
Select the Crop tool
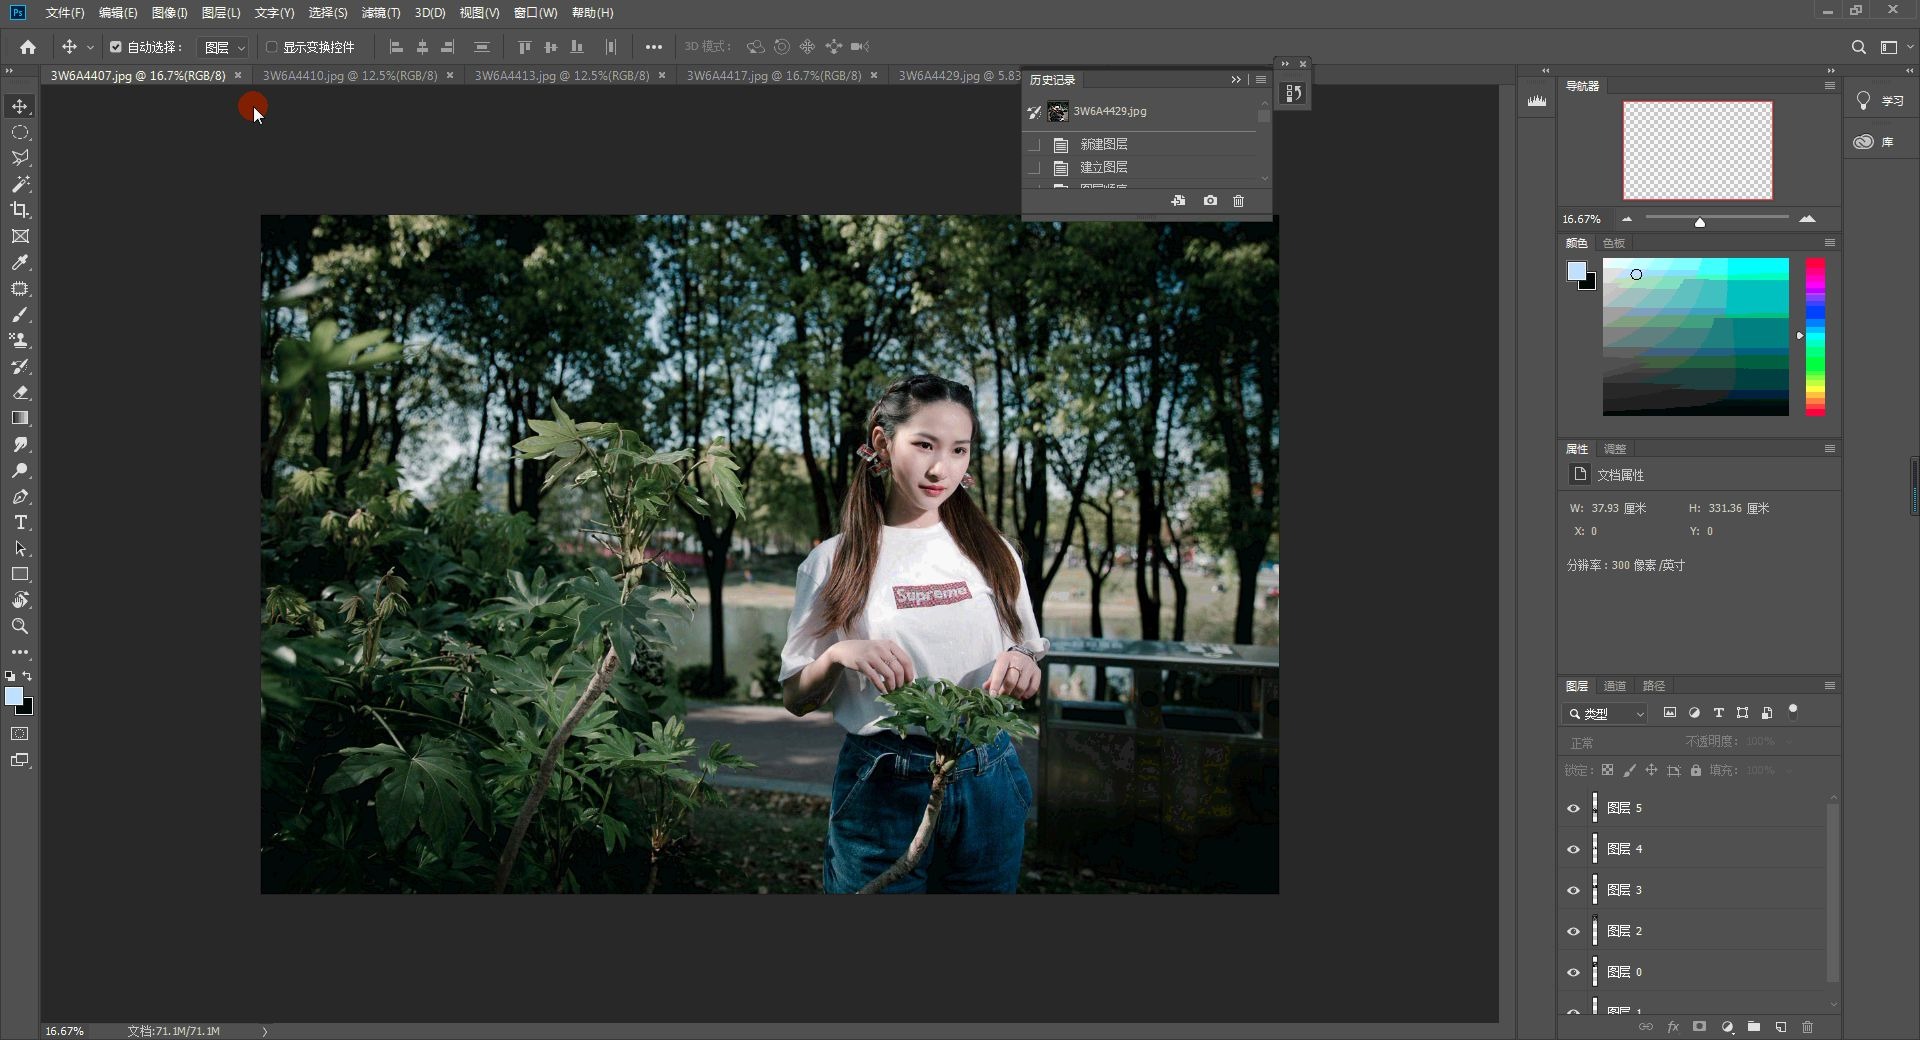pyautogui.click(x=20, y=210)
